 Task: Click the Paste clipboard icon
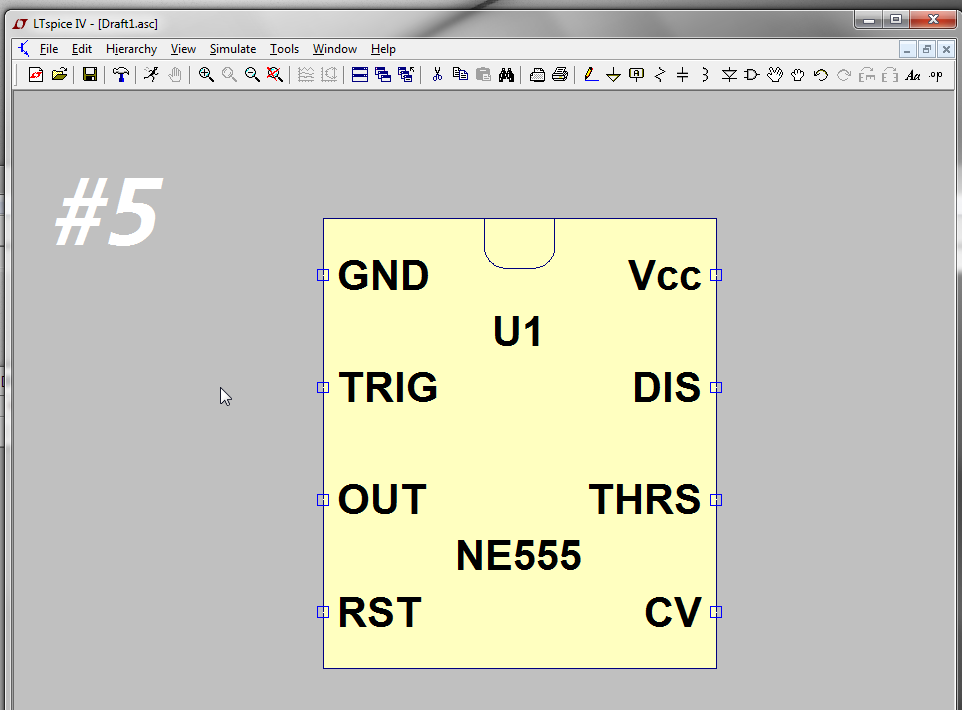point(483,75)
